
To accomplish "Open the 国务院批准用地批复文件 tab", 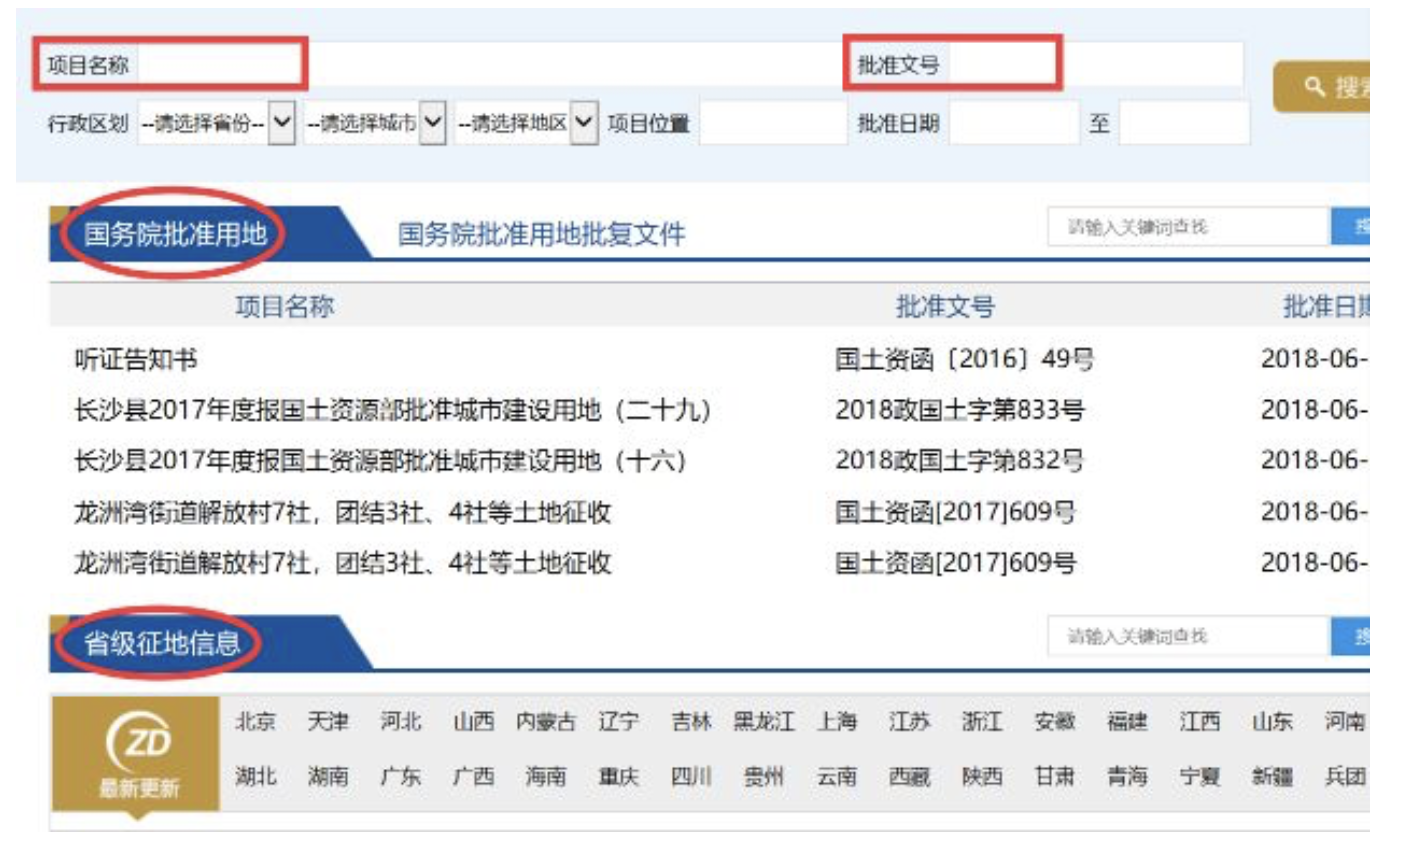I will tap(541, 235).
